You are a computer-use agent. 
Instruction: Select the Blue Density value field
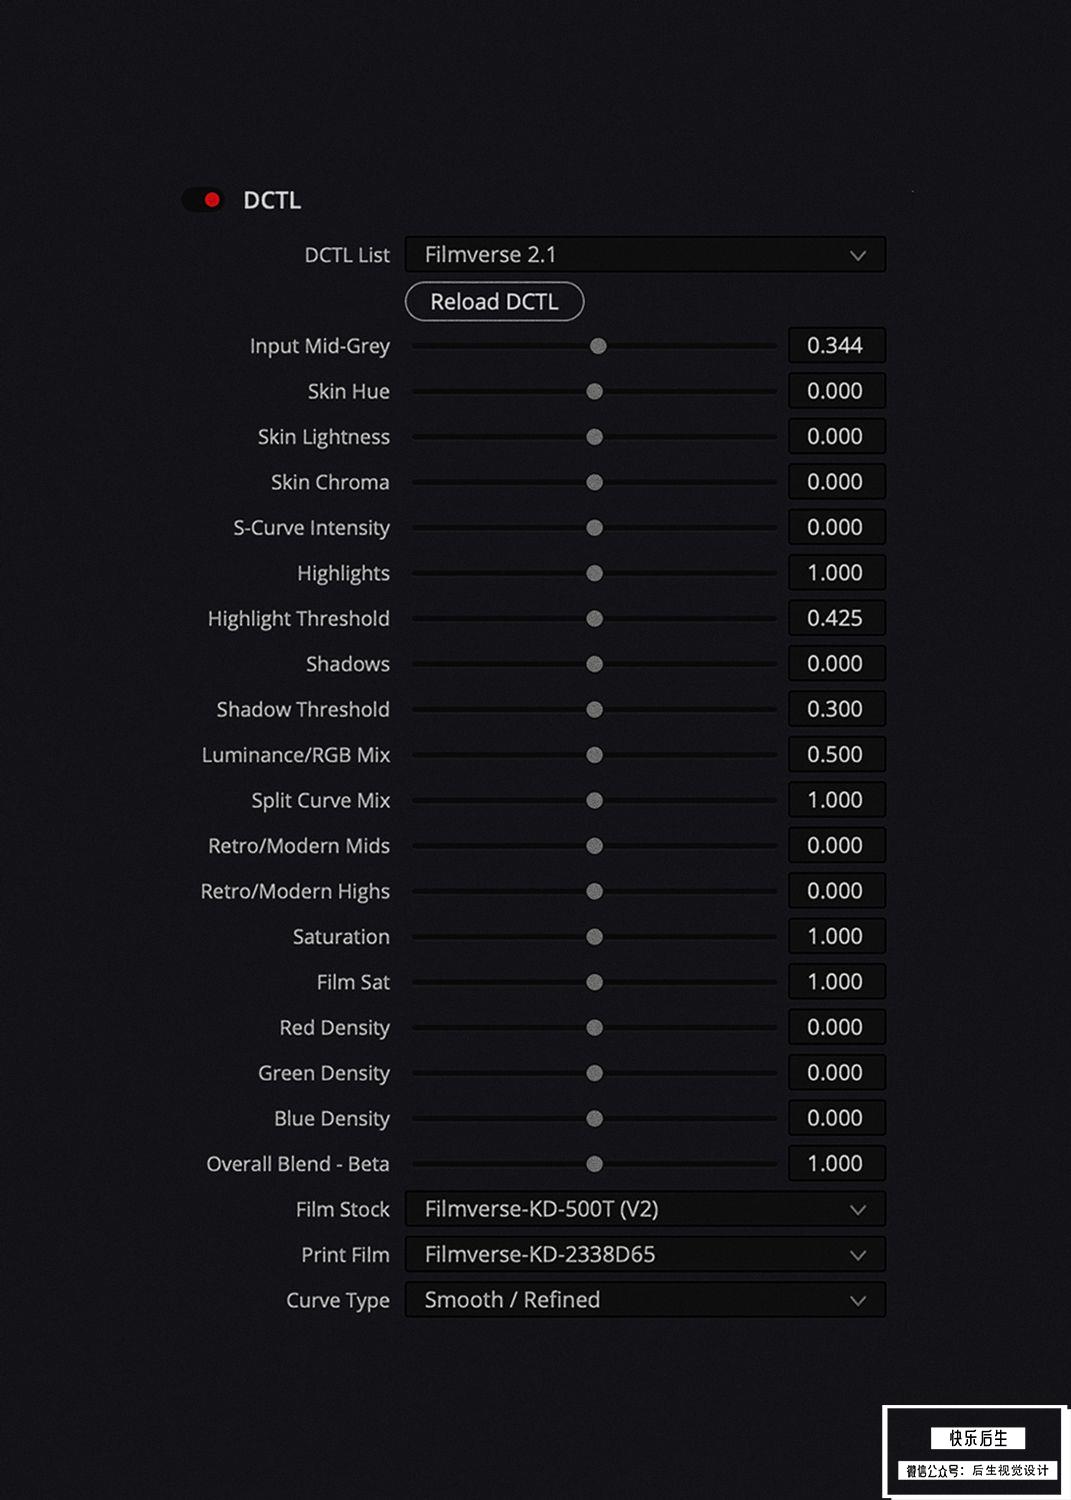pyautogui.click(x=836, y=1118)
